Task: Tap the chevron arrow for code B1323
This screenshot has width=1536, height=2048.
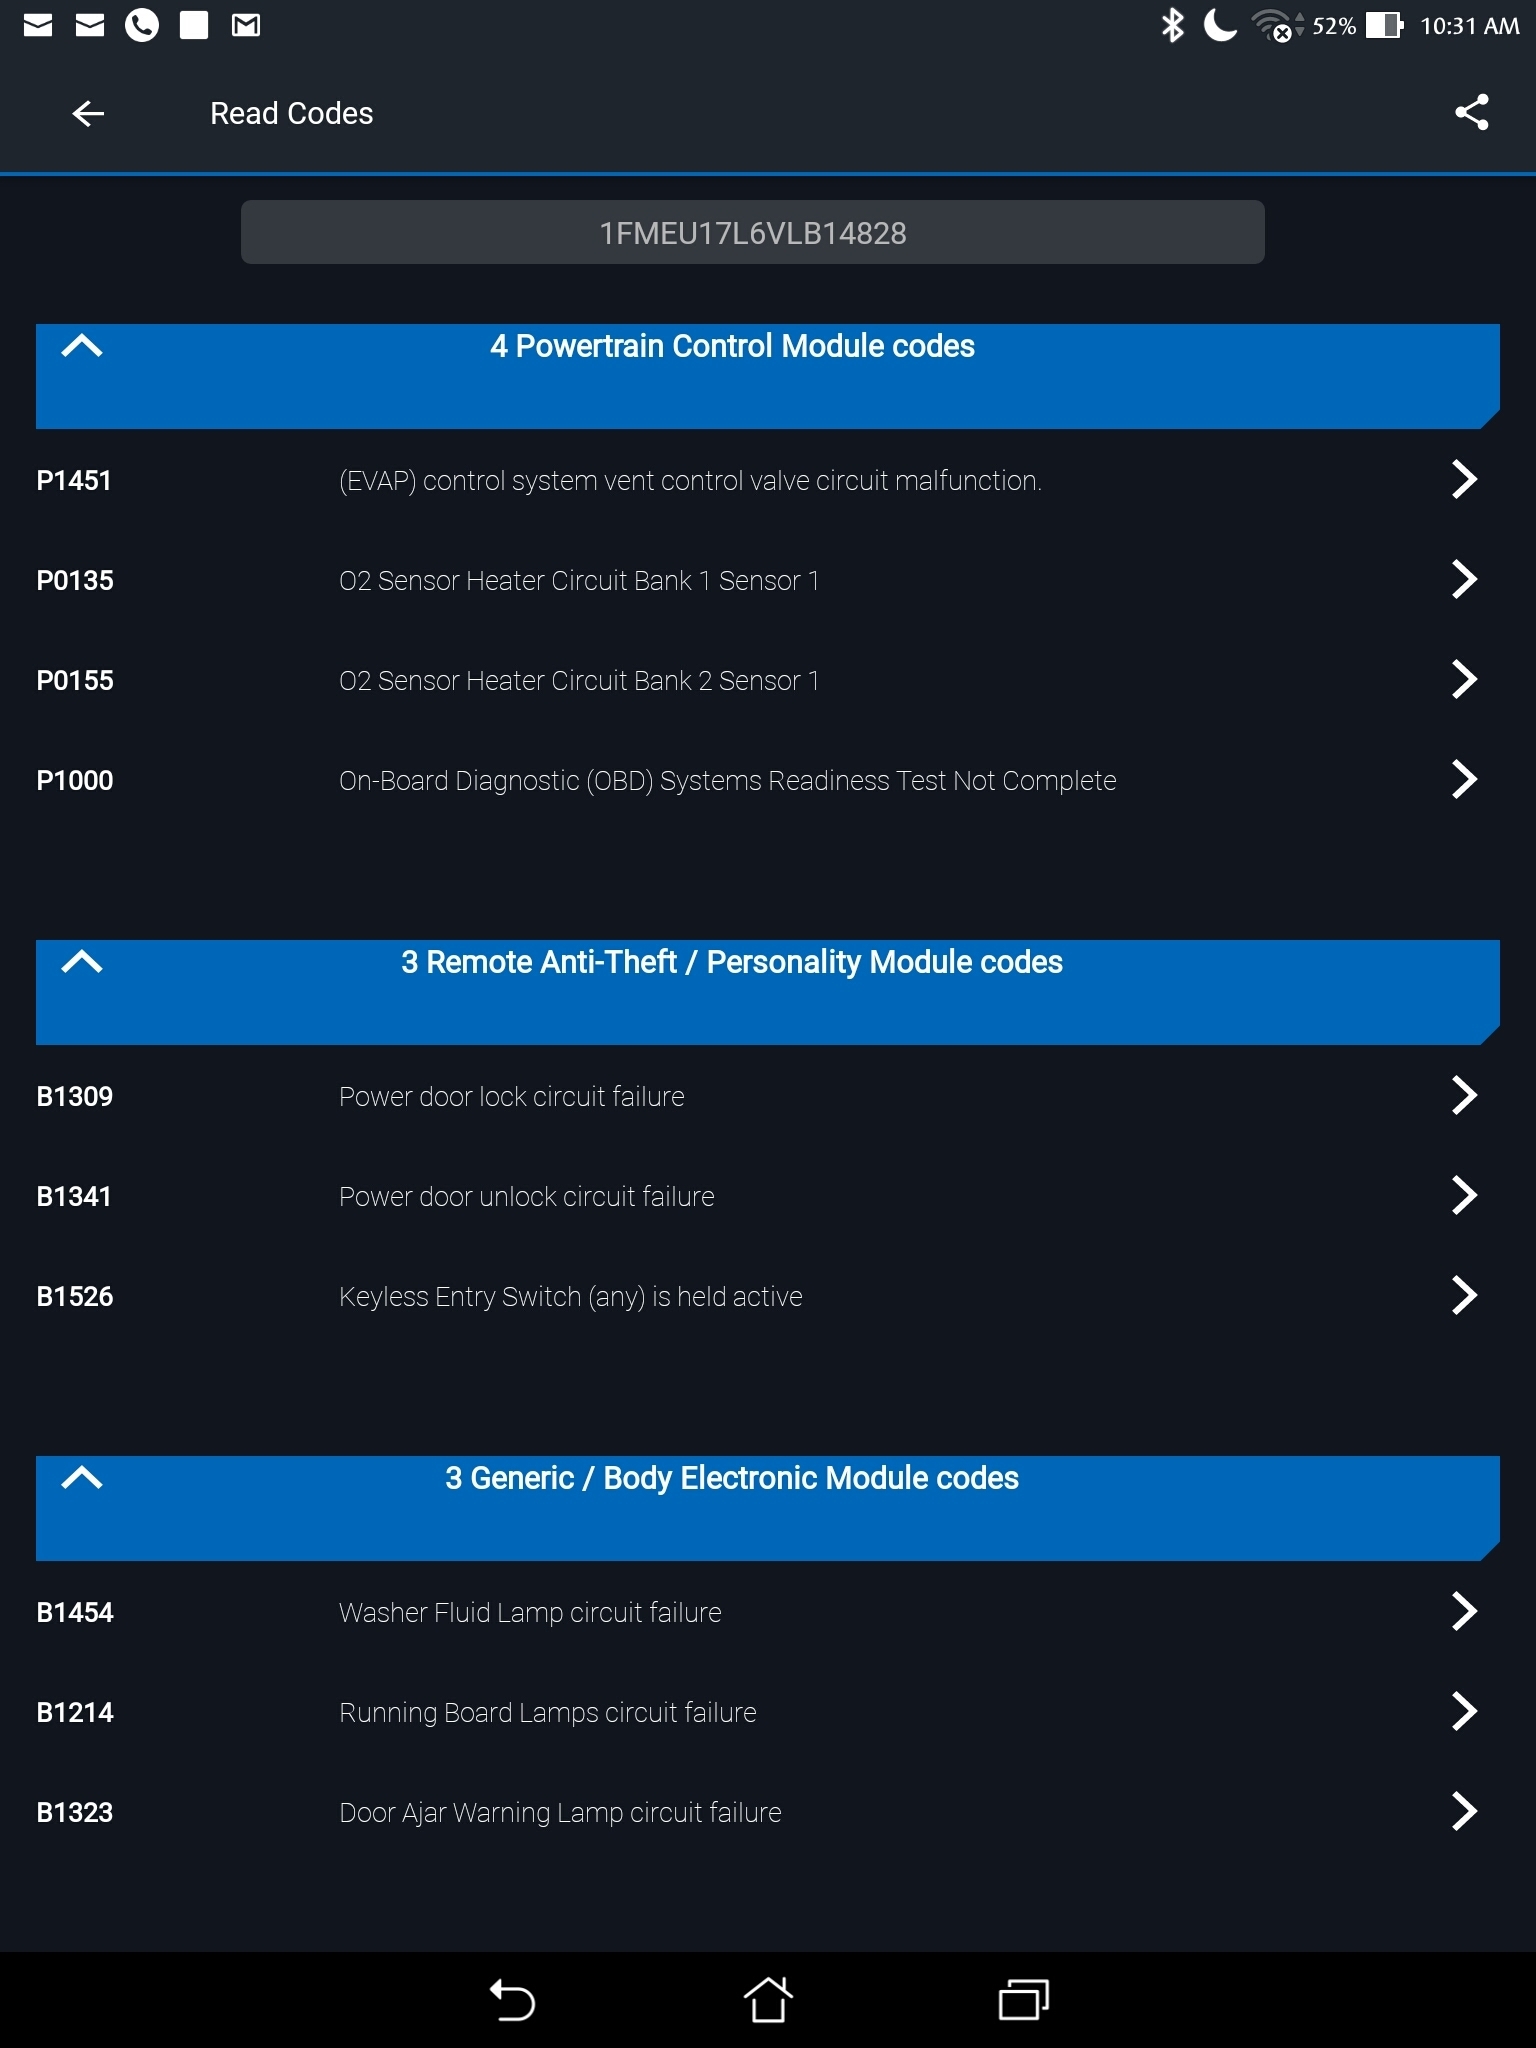Action: point(1463,1812)
